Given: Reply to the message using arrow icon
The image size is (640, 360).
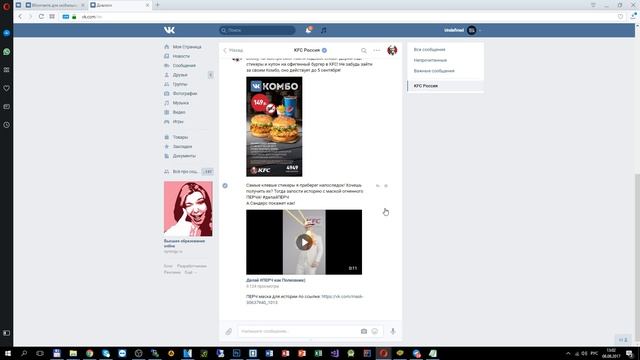Looking at the screenshot, I should tap(378, 186).
